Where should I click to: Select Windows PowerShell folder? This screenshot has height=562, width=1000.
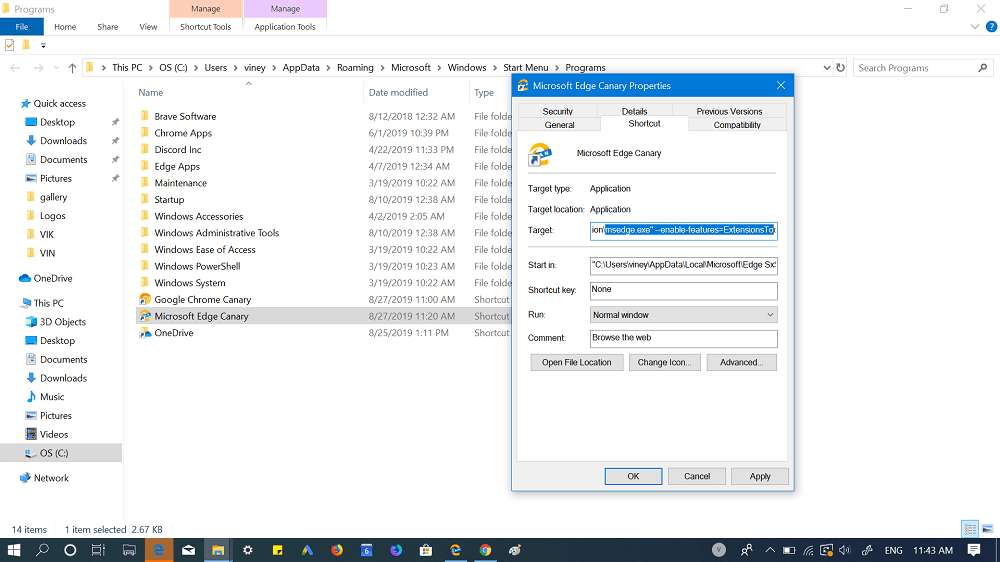197,266
